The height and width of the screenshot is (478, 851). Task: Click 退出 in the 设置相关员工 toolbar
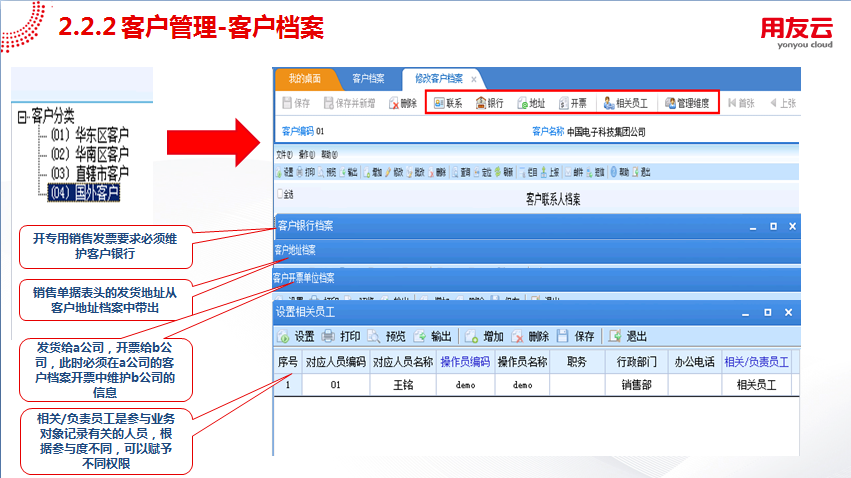coord(628,336)
